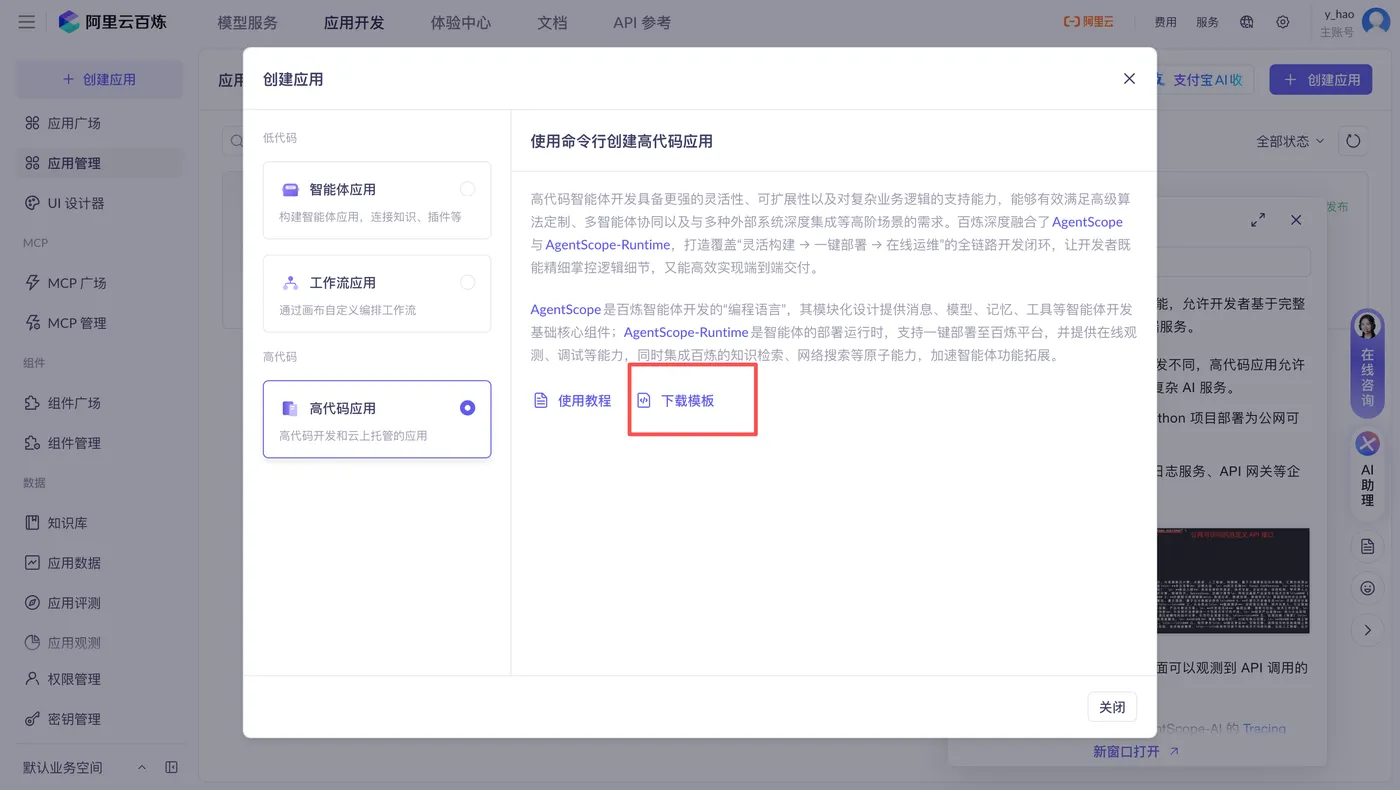Click the 下载模板 code file icon
The image size is (1400, 790).
(x=644, y=400)
